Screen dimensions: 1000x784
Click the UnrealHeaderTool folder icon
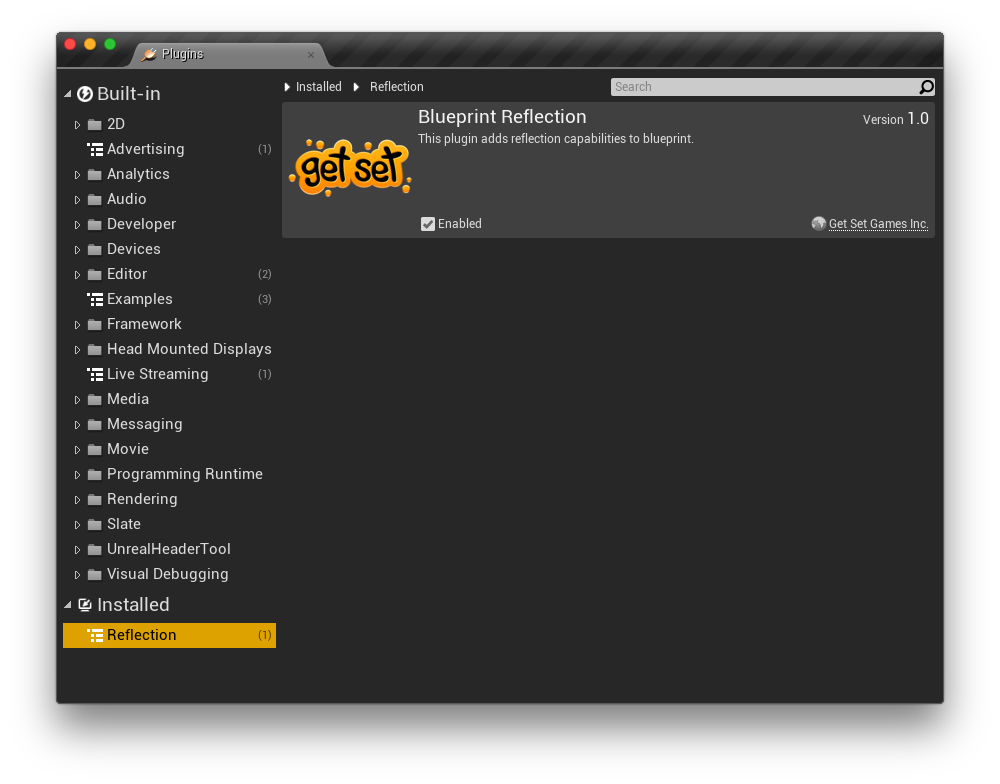click(x=94, y=549)
